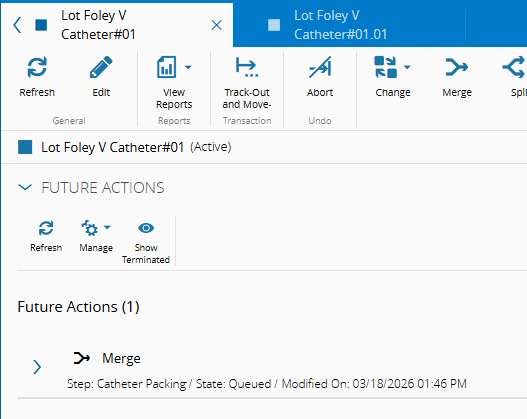Click the Merge ribbon icon
The width and height of the screenshot is (527, 419).
click(457, 67)
